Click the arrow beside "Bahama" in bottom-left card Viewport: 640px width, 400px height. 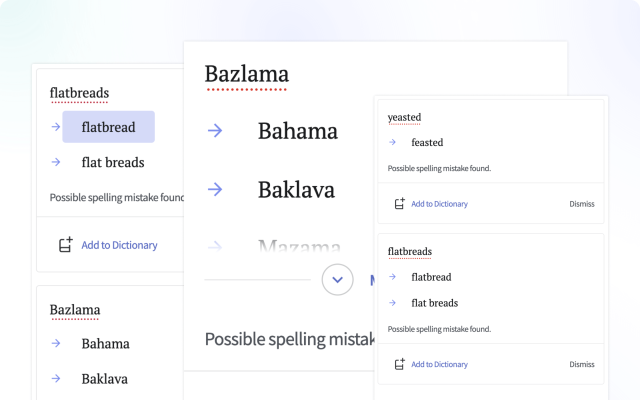(x=56, y=343)
